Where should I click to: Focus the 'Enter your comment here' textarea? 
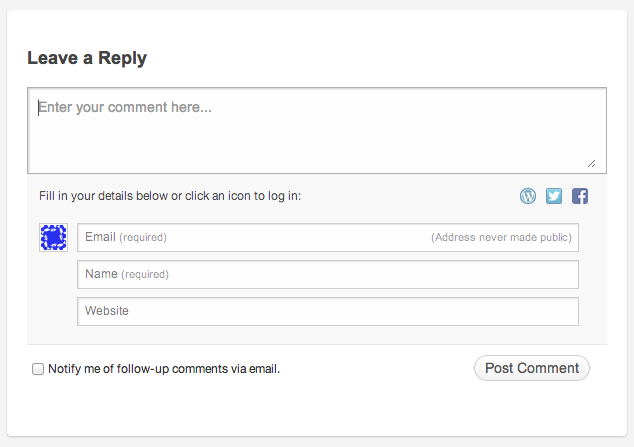(x=317, y=131)
